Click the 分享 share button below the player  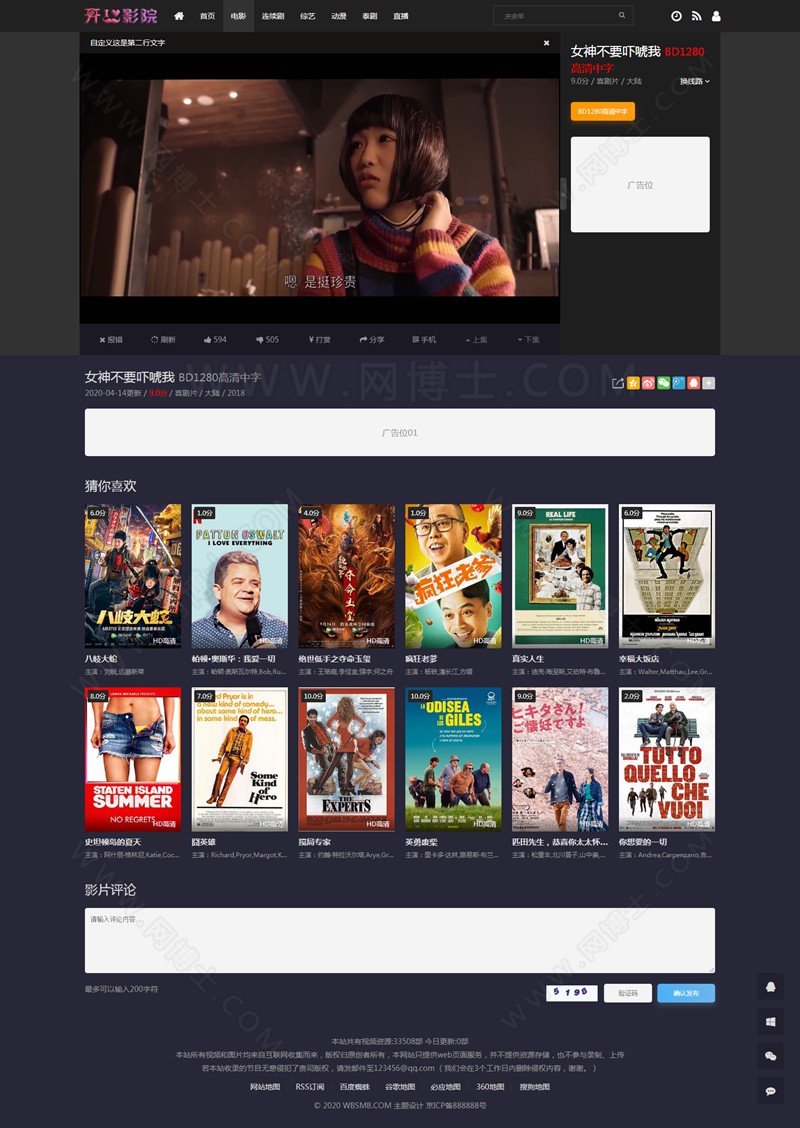(372, 340)
